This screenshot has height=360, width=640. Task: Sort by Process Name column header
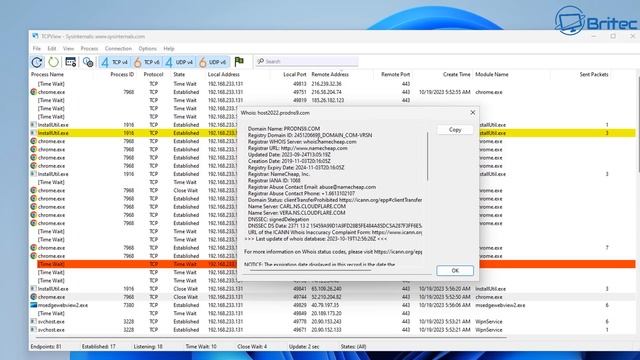pos(47,74)
